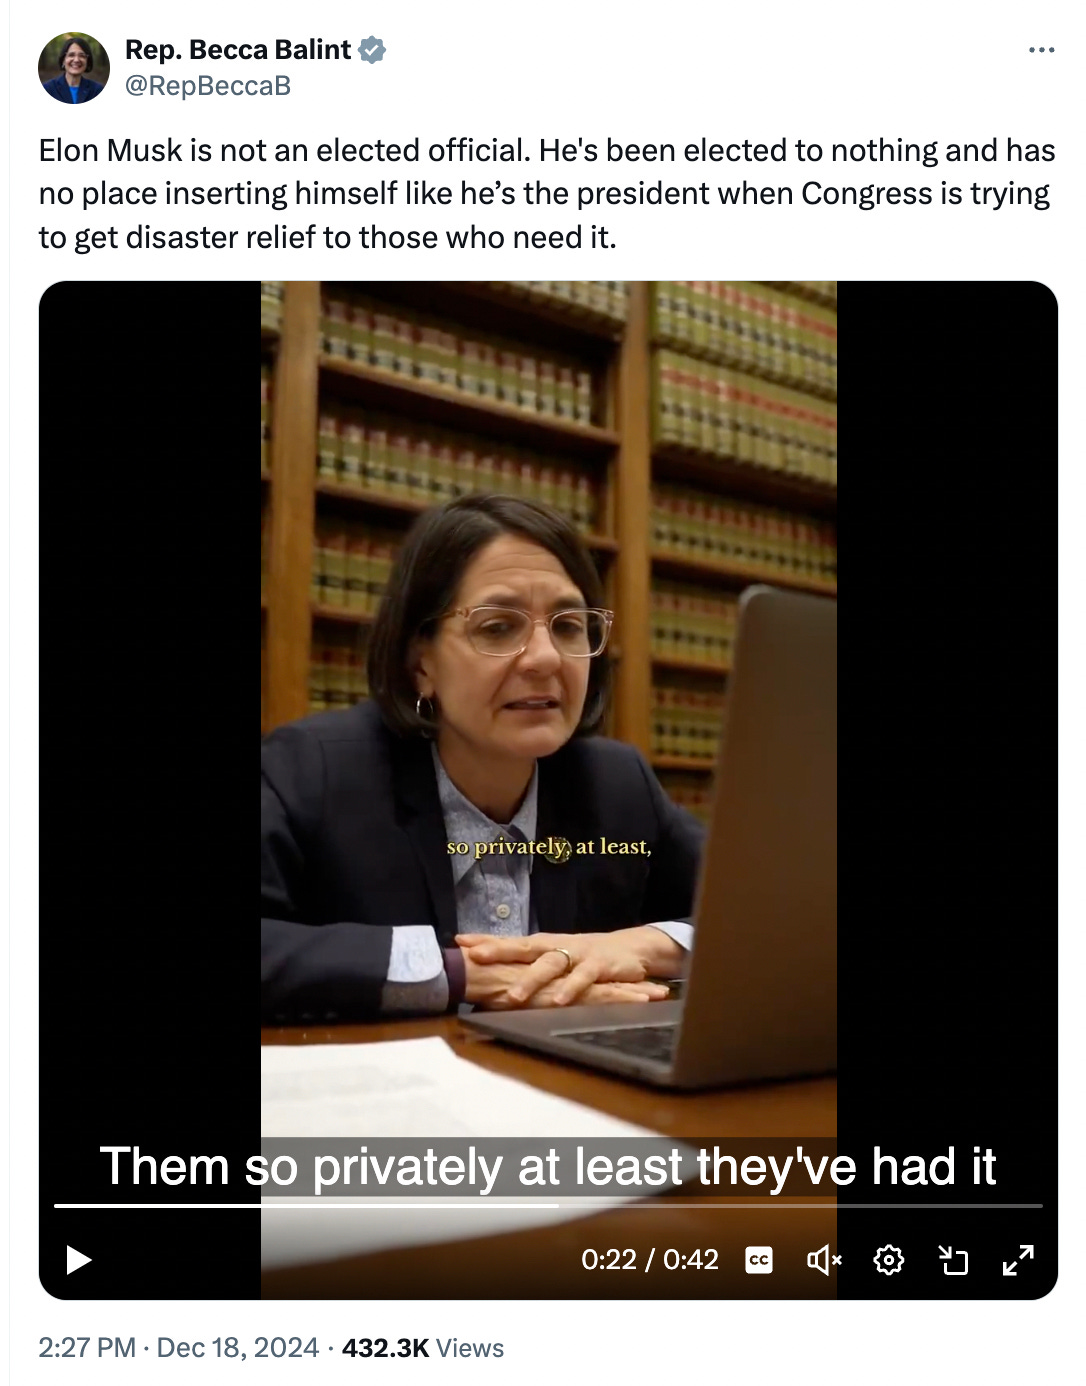This screenshot has height=1386, width=1086.
Task: Click the white caption overlay "Them so privately"
Action: pos(301,1167)
